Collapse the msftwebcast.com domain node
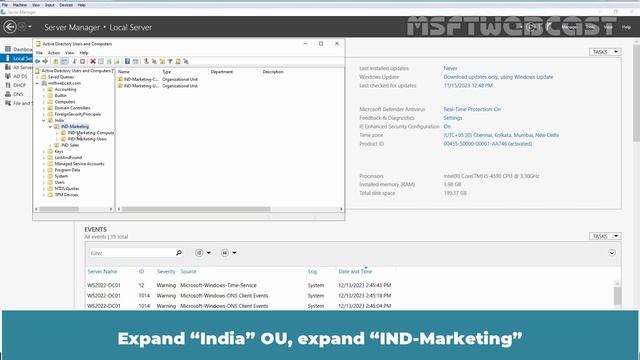The width and height of the screenshot is (640, 360). tap(37, 83)
